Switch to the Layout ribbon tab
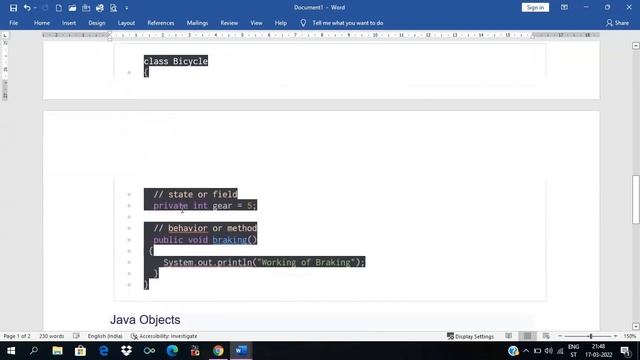640x360 pixels. (x=126, y=23)
